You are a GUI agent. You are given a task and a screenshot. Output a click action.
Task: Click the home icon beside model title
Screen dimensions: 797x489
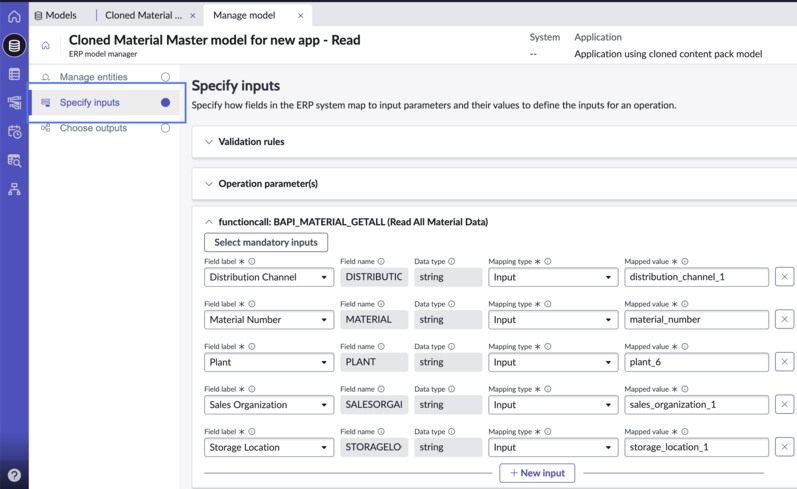(x=45, y=45)
